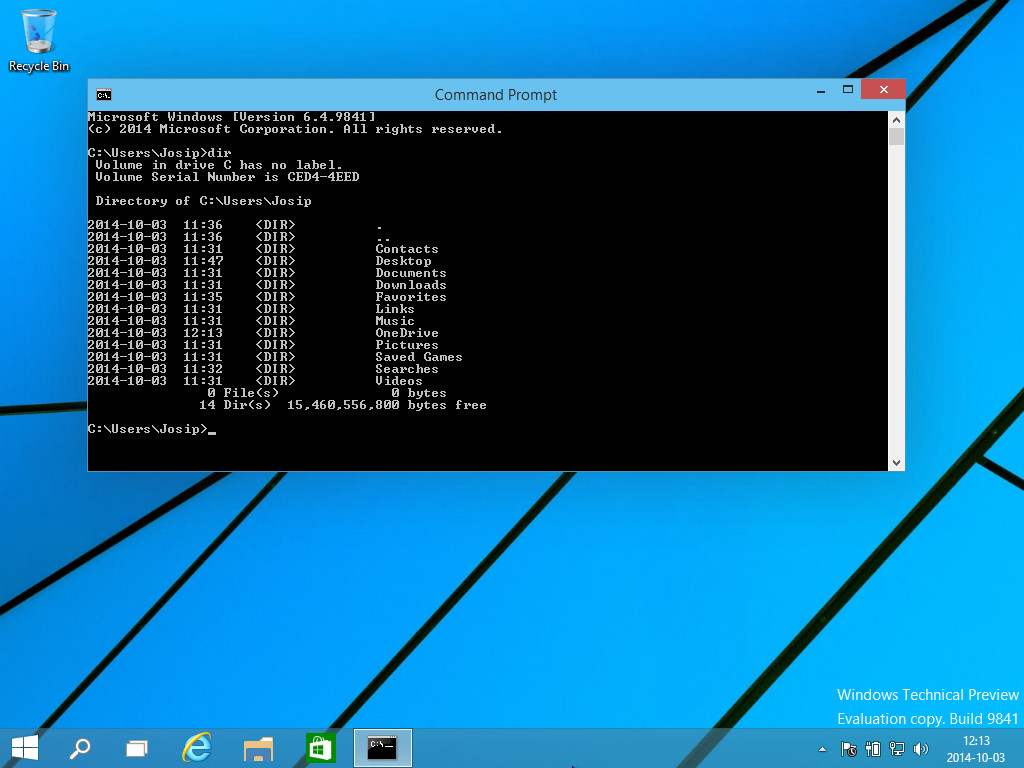Viewport: 1024px width, 768px height.
Task: Open File Explorer from the taskbar
Action: [258, 747]
